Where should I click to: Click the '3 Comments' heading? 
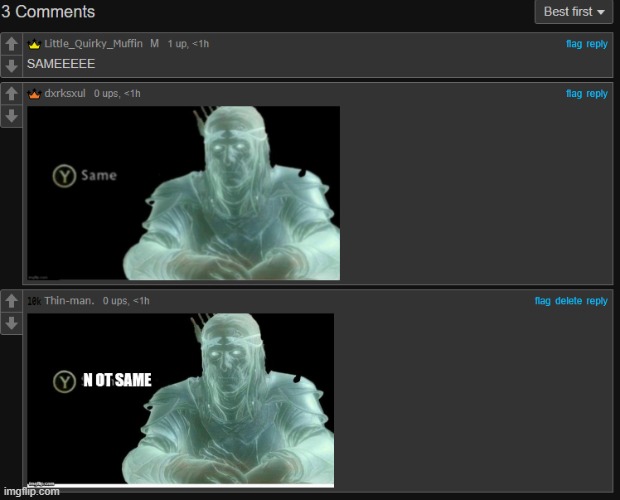(x=48, y=11)
